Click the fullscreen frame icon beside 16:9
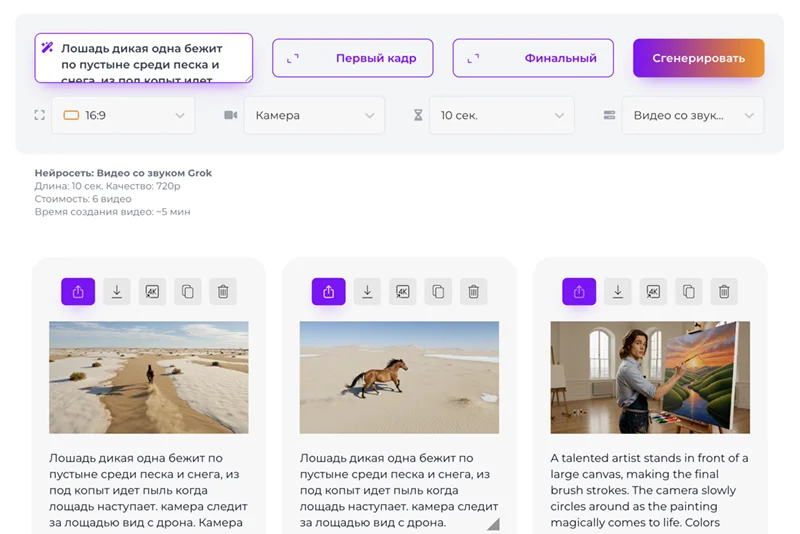The height and width of the screenshot is (534, 800). [39, 115]
